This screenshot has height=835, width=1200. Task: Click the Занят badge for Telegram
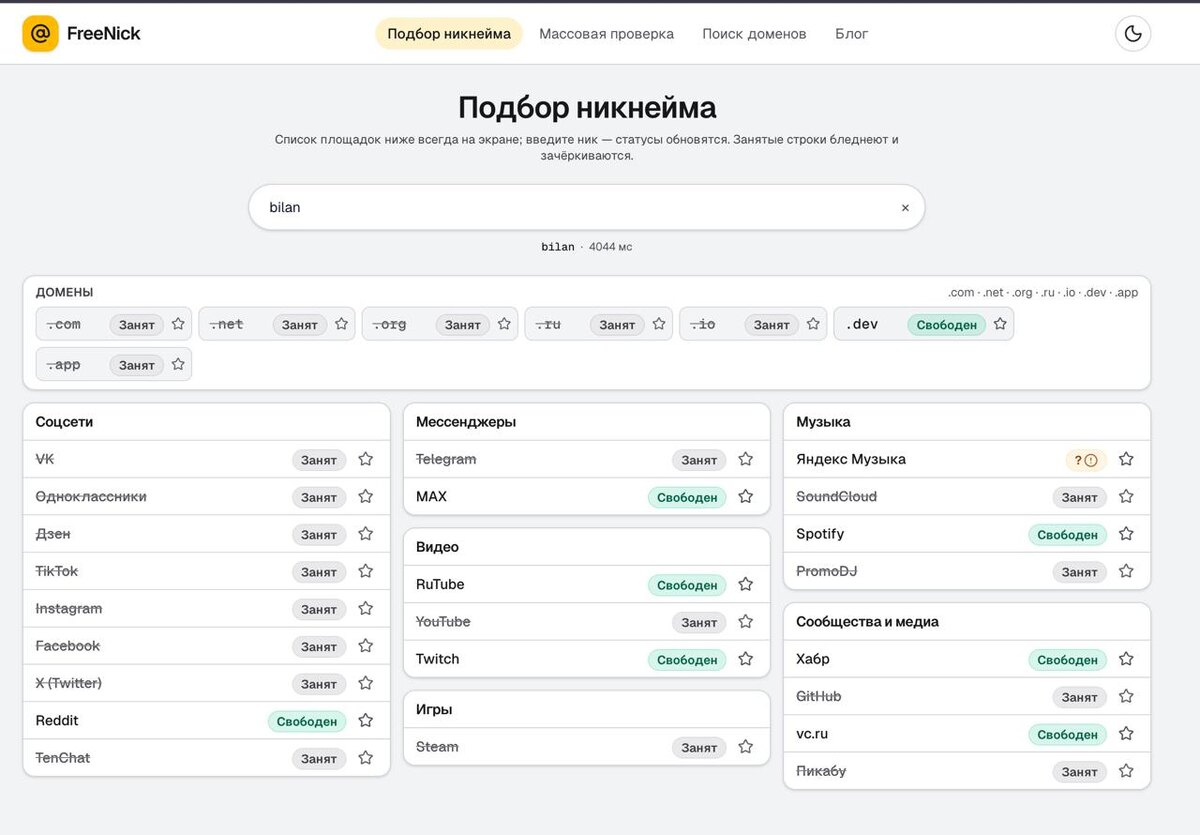tap(699, 460)
